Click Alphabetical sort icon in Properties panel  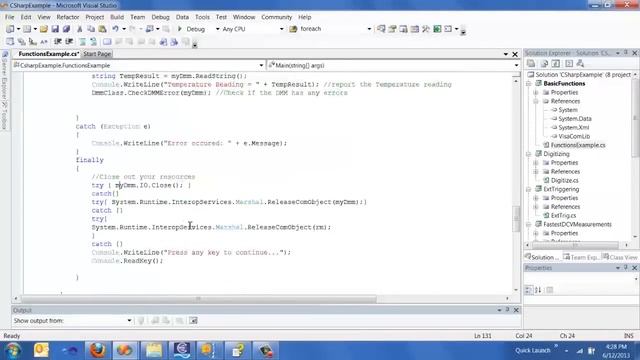pyautogui.click(x=538, y=290)
